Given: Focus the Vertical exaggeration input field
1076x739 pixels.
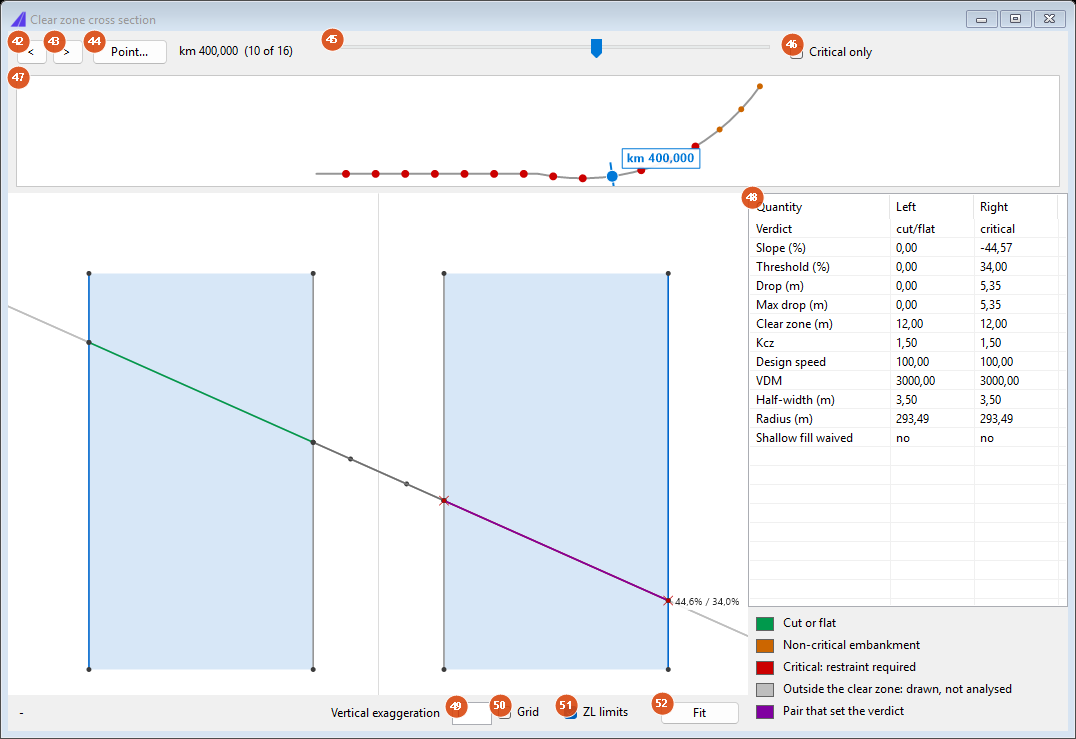Looking at the screenshot, I should 471,712.
